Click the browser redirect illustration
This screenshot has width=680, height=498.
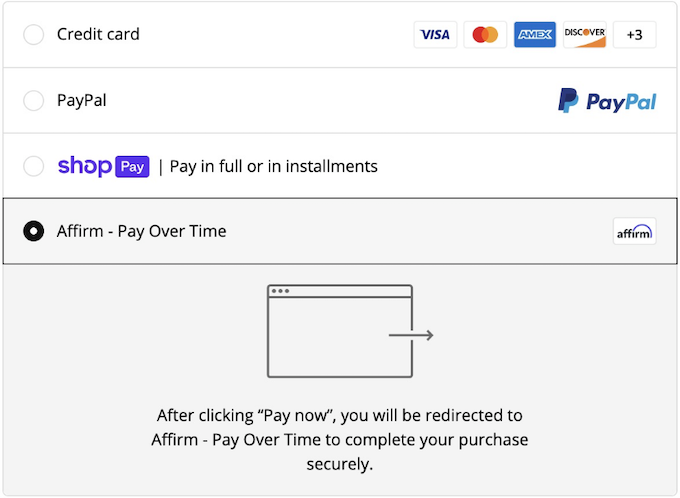click(340, 331)
